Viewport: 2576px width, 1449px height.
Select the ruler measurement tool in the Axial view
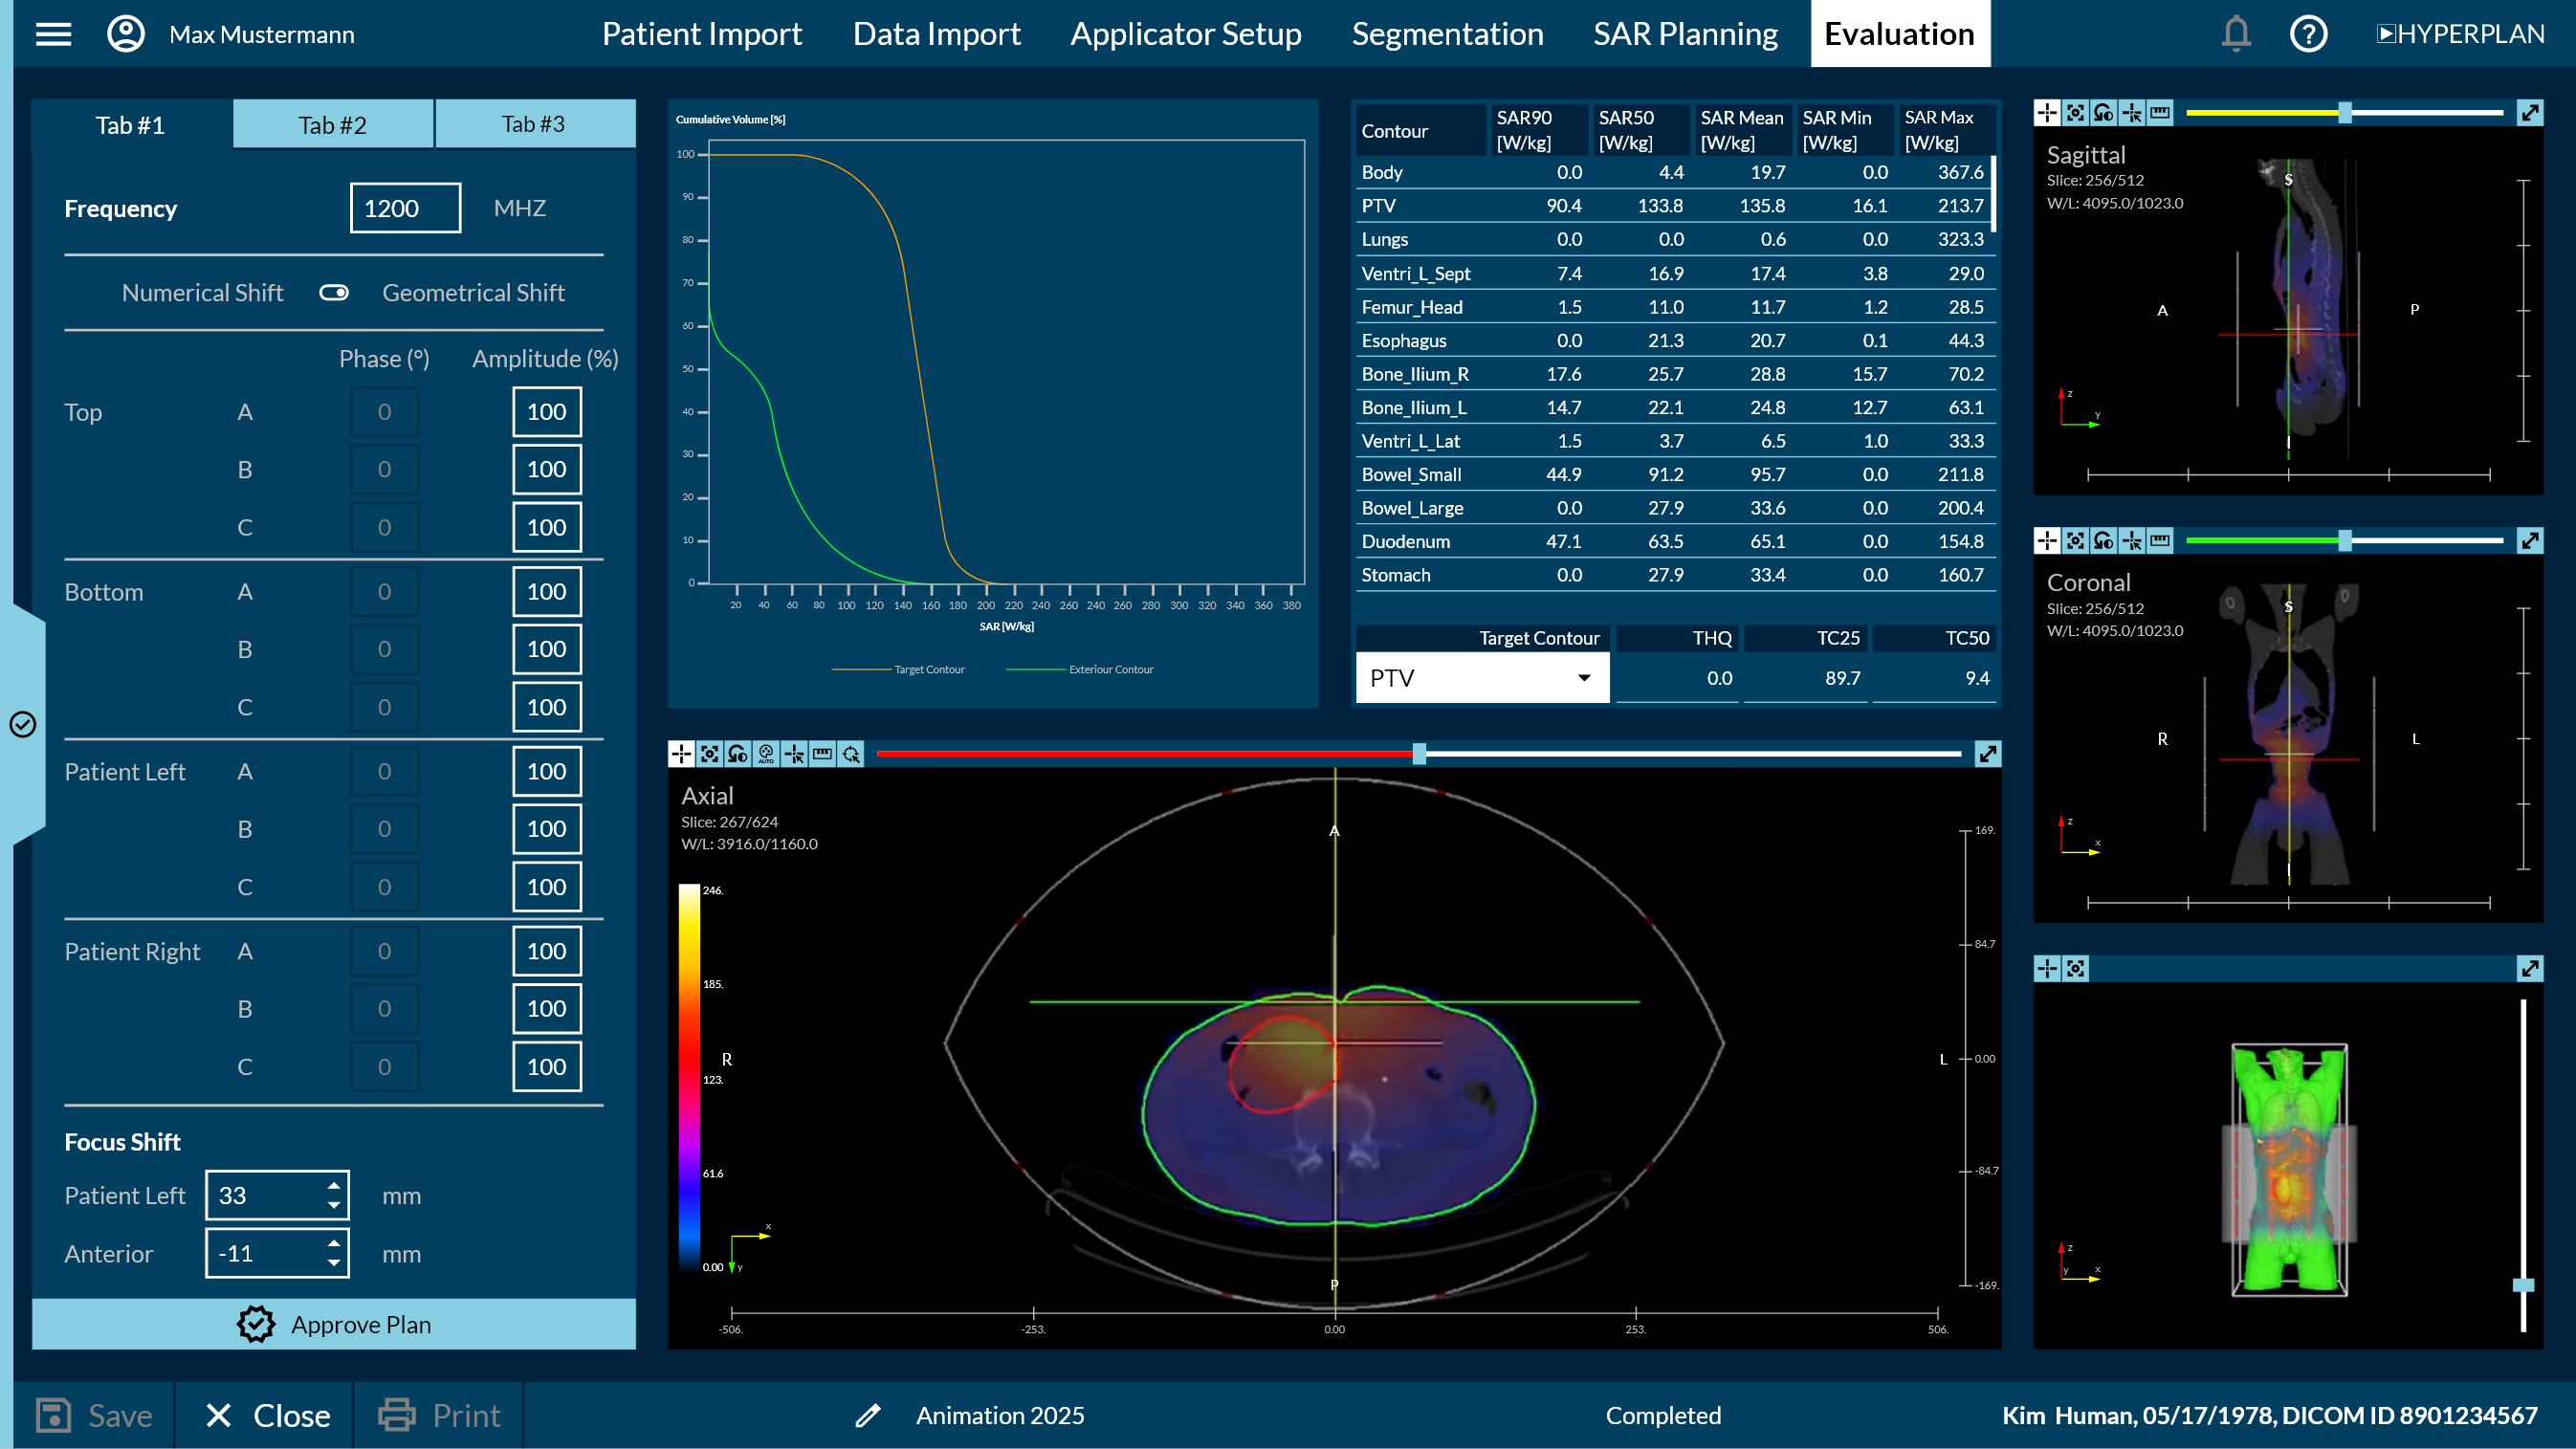click(822, 754)
